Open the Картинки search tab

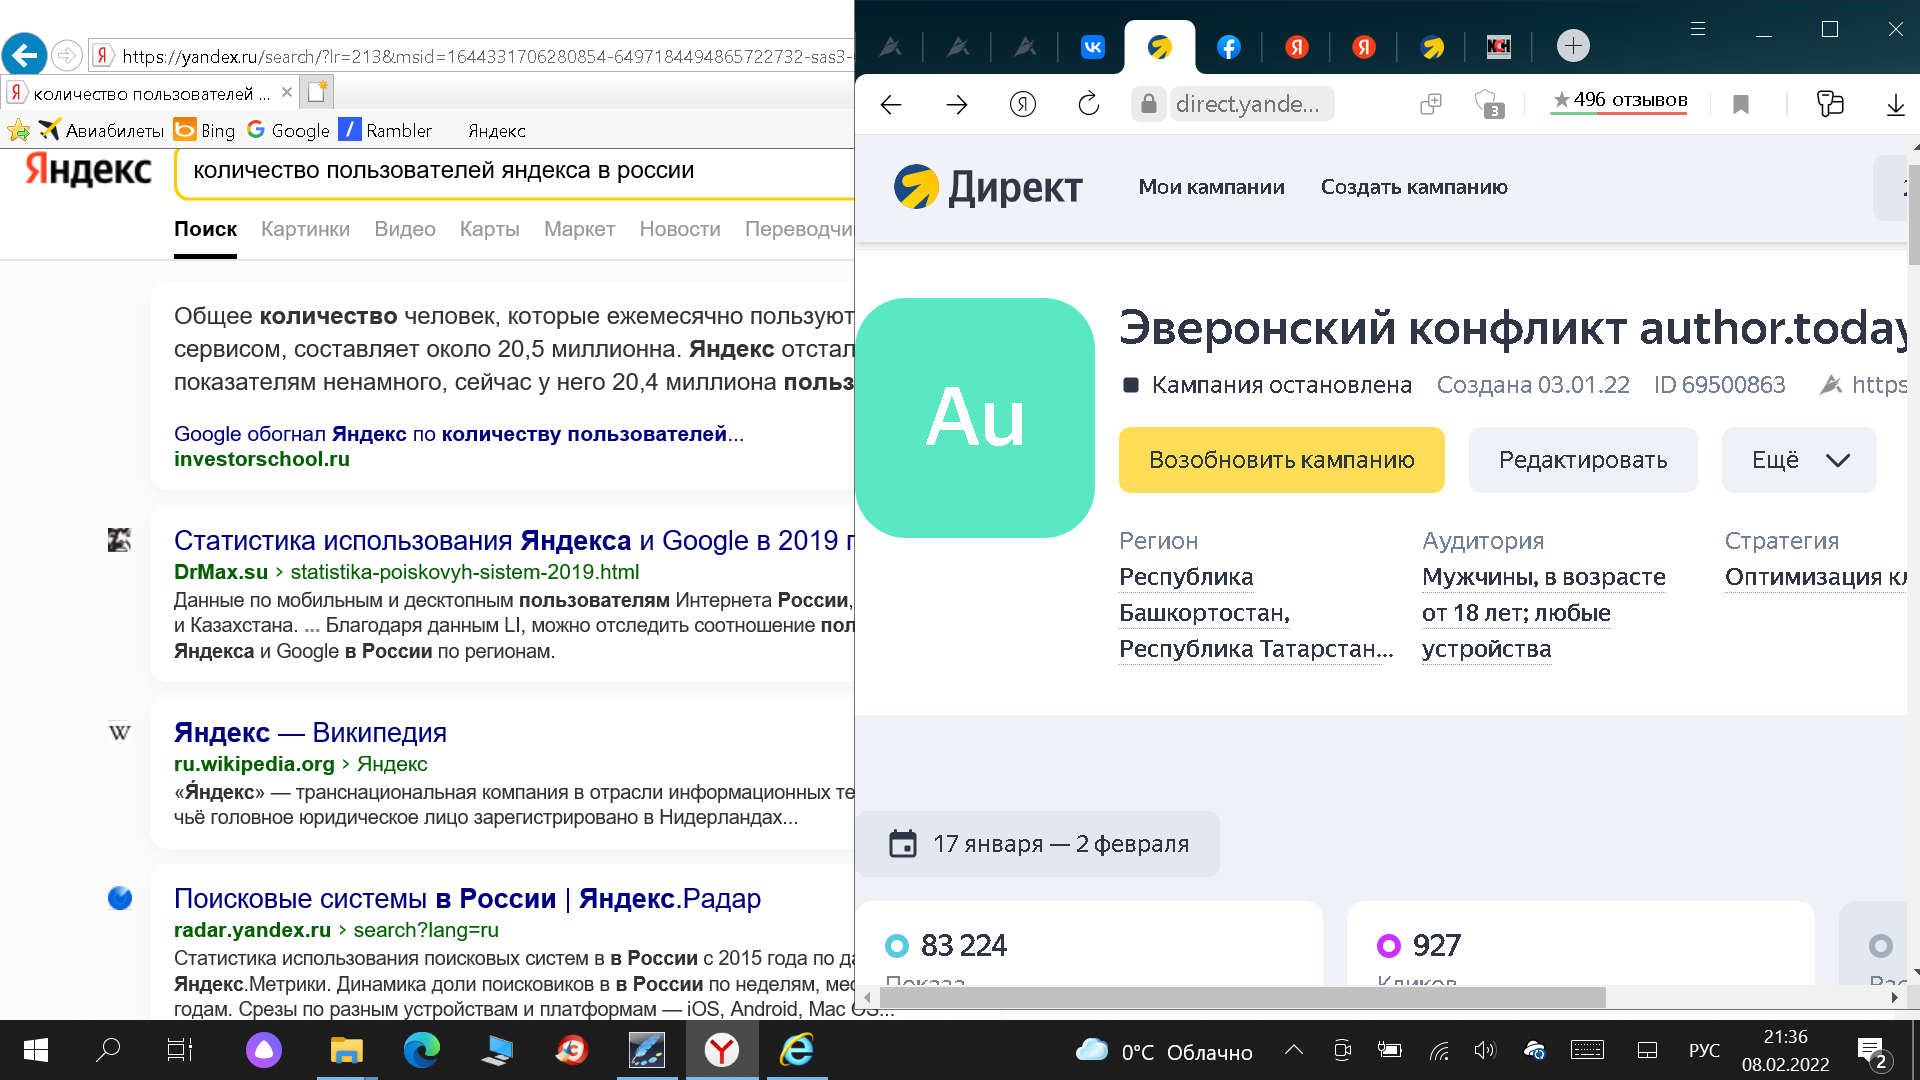[x=305, y=229]
